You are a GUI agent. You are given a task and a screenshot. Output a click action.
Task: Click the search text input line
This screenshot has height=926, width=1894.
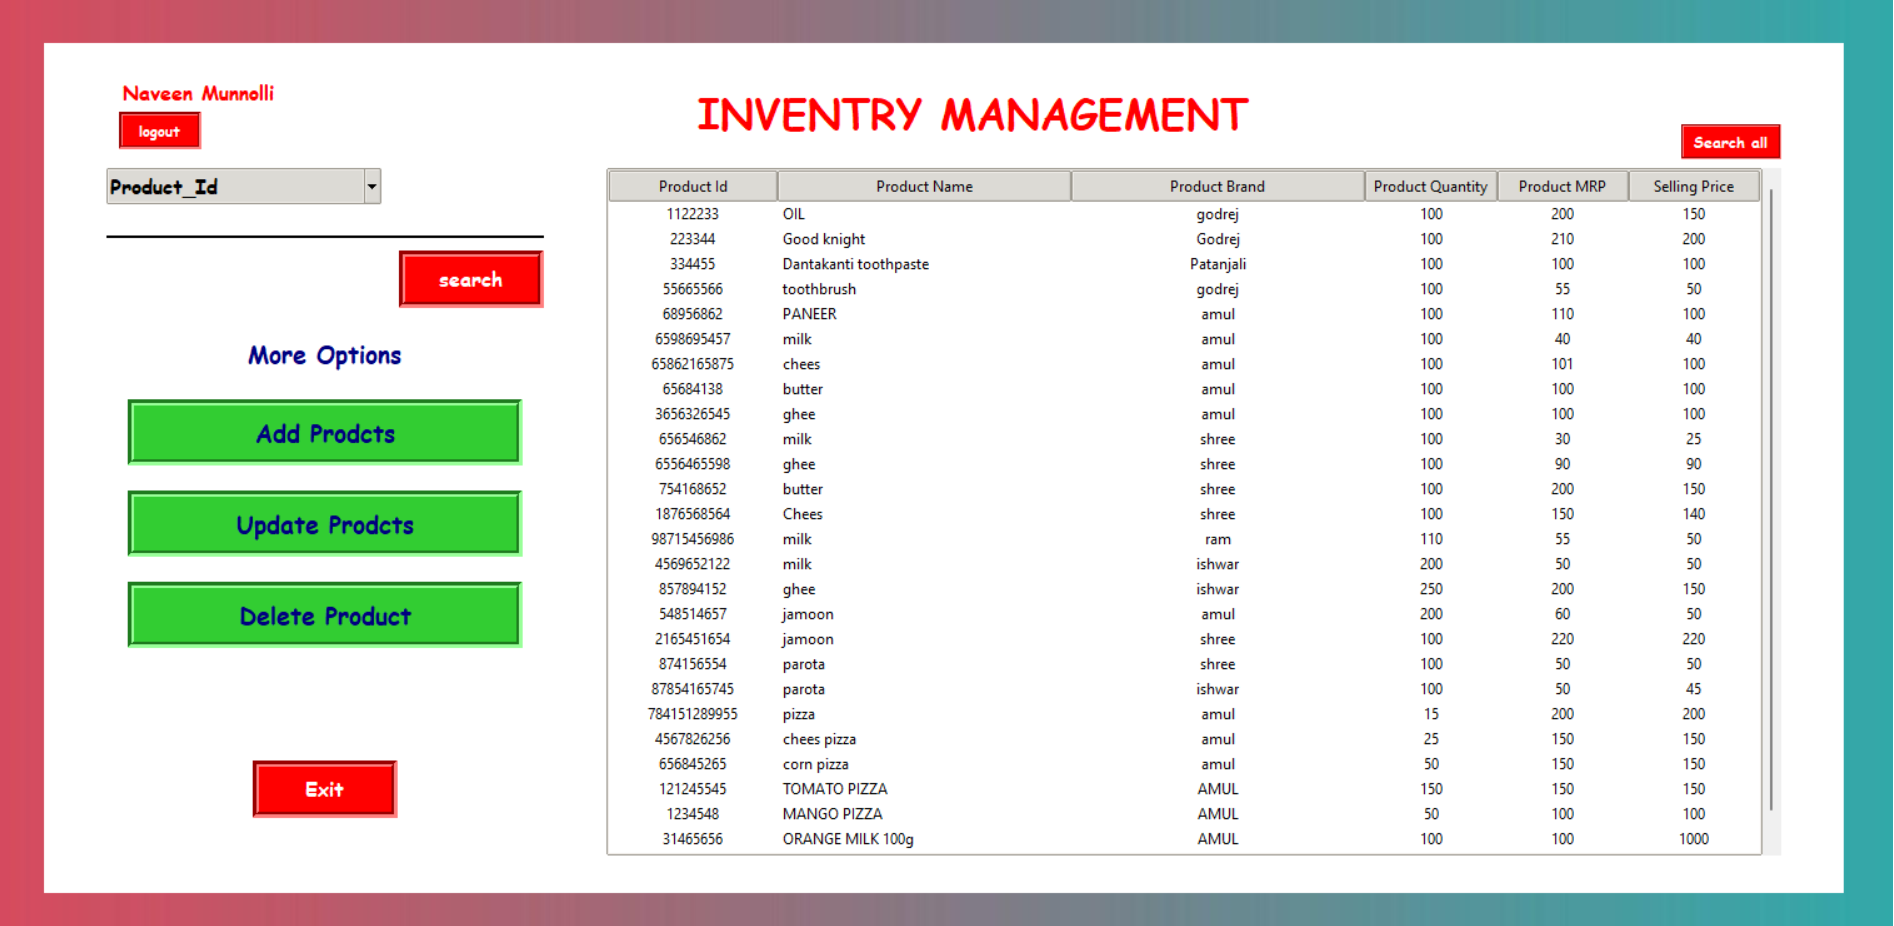325,224
